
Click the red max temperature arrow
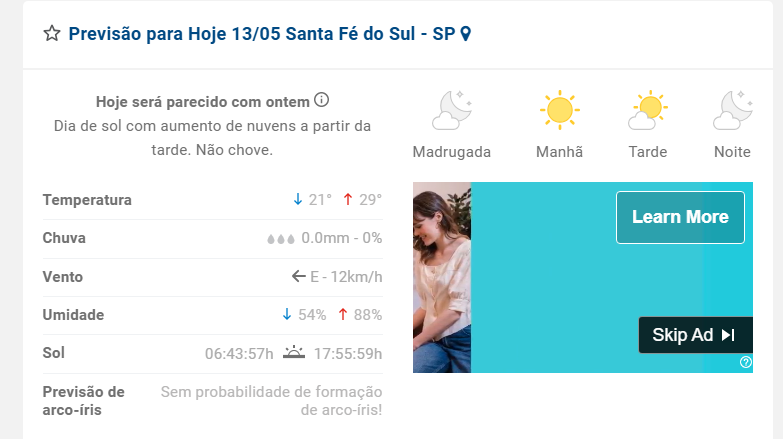coord(348,200)
